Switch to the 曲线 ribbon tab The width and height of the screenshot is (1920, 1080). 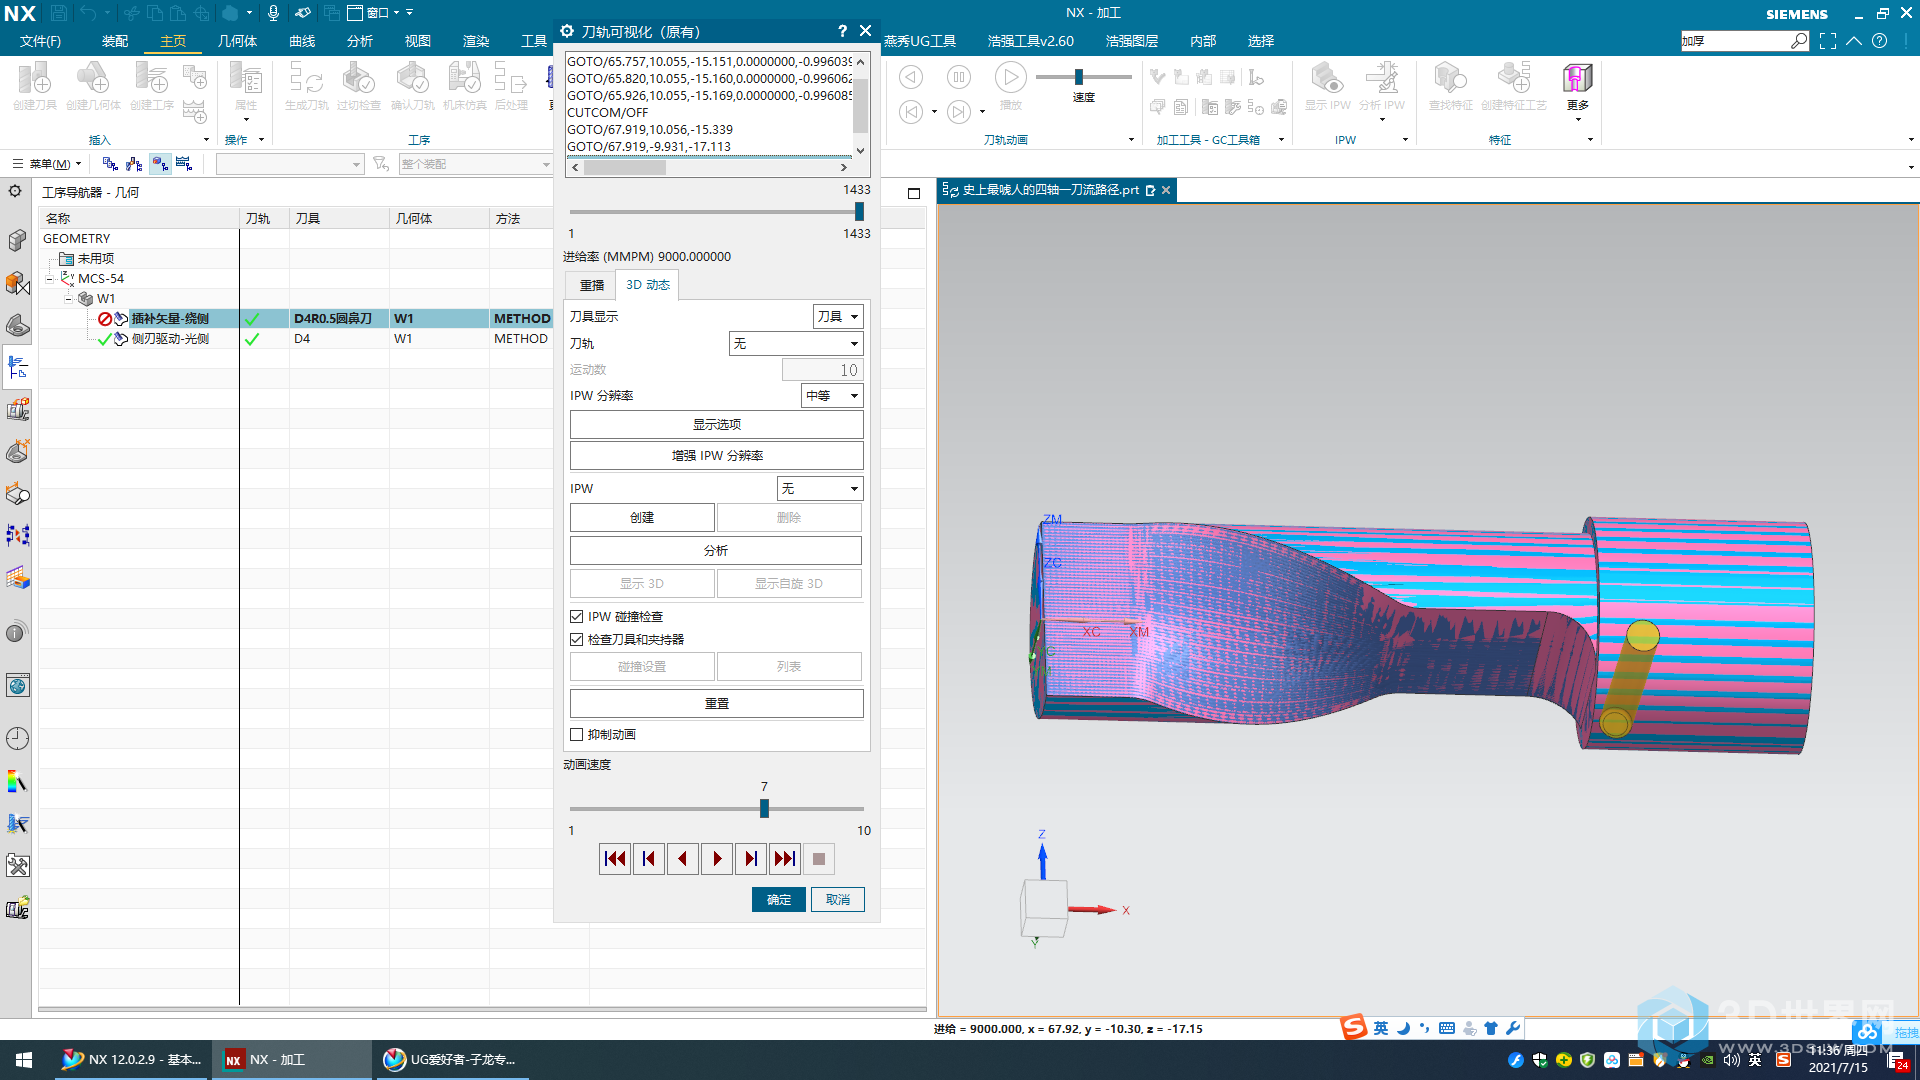click(302, 41)
